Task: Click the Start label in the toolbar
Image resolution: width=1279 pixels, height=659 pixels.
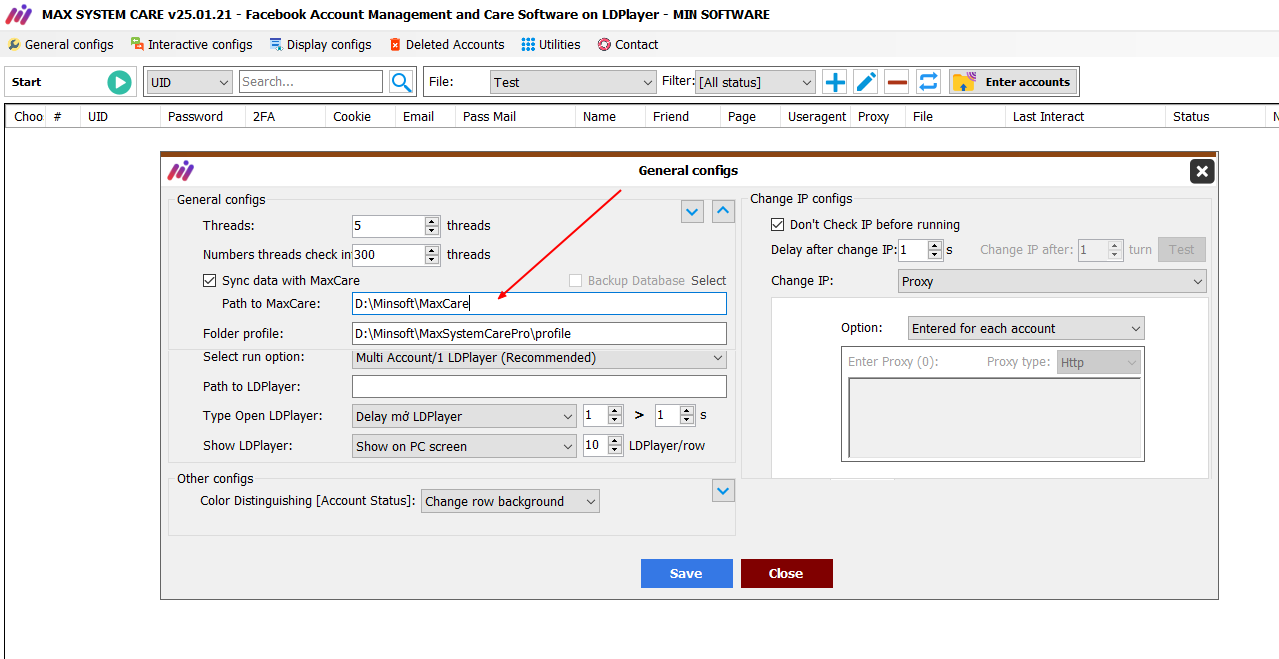Action: (27, 82)
